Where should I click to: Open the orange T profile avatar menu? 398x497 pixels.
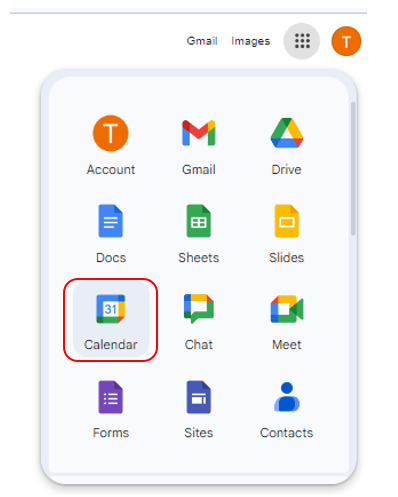click(346, 41)
